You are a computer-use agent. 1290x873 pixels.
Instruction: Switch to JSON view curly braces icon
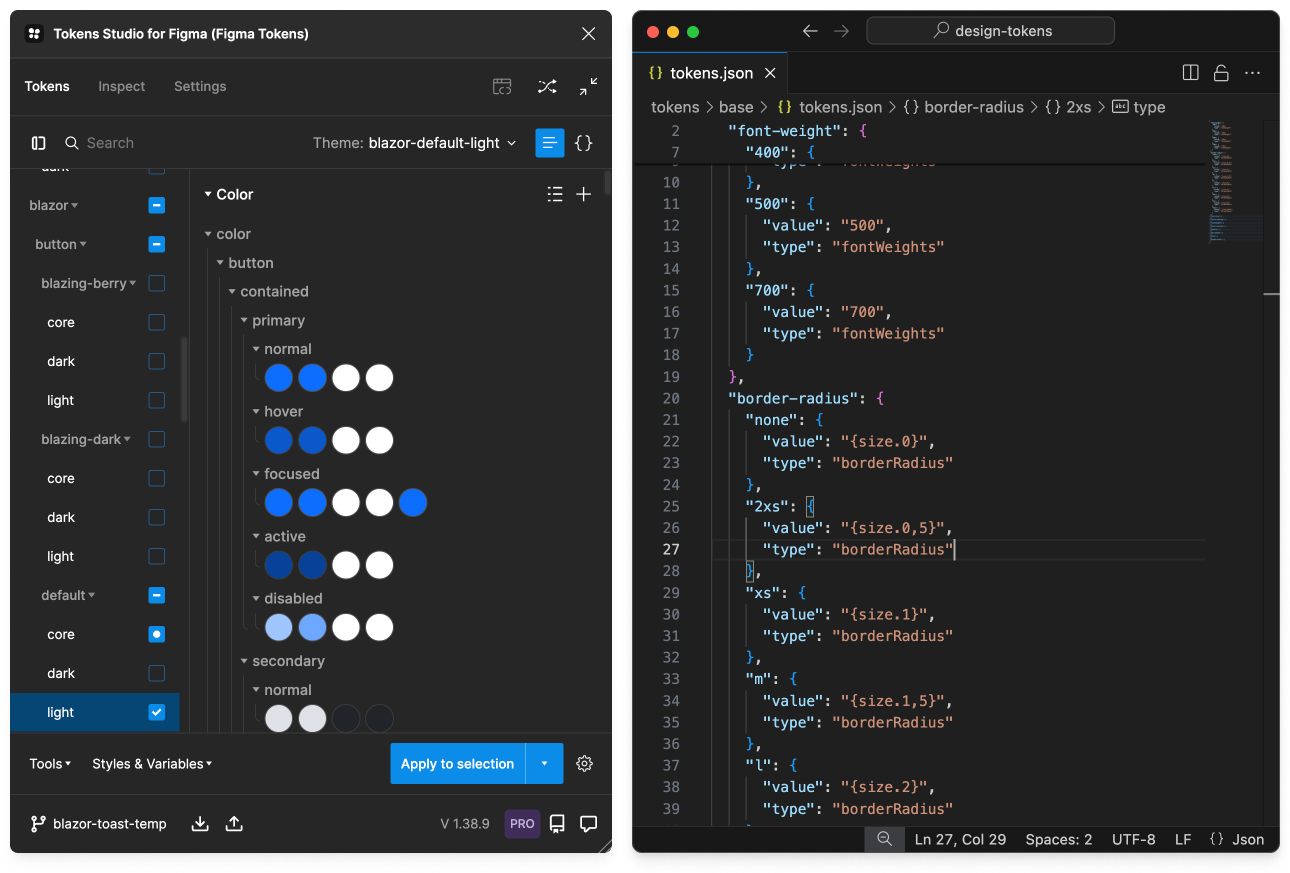click(x=584, y=143)
